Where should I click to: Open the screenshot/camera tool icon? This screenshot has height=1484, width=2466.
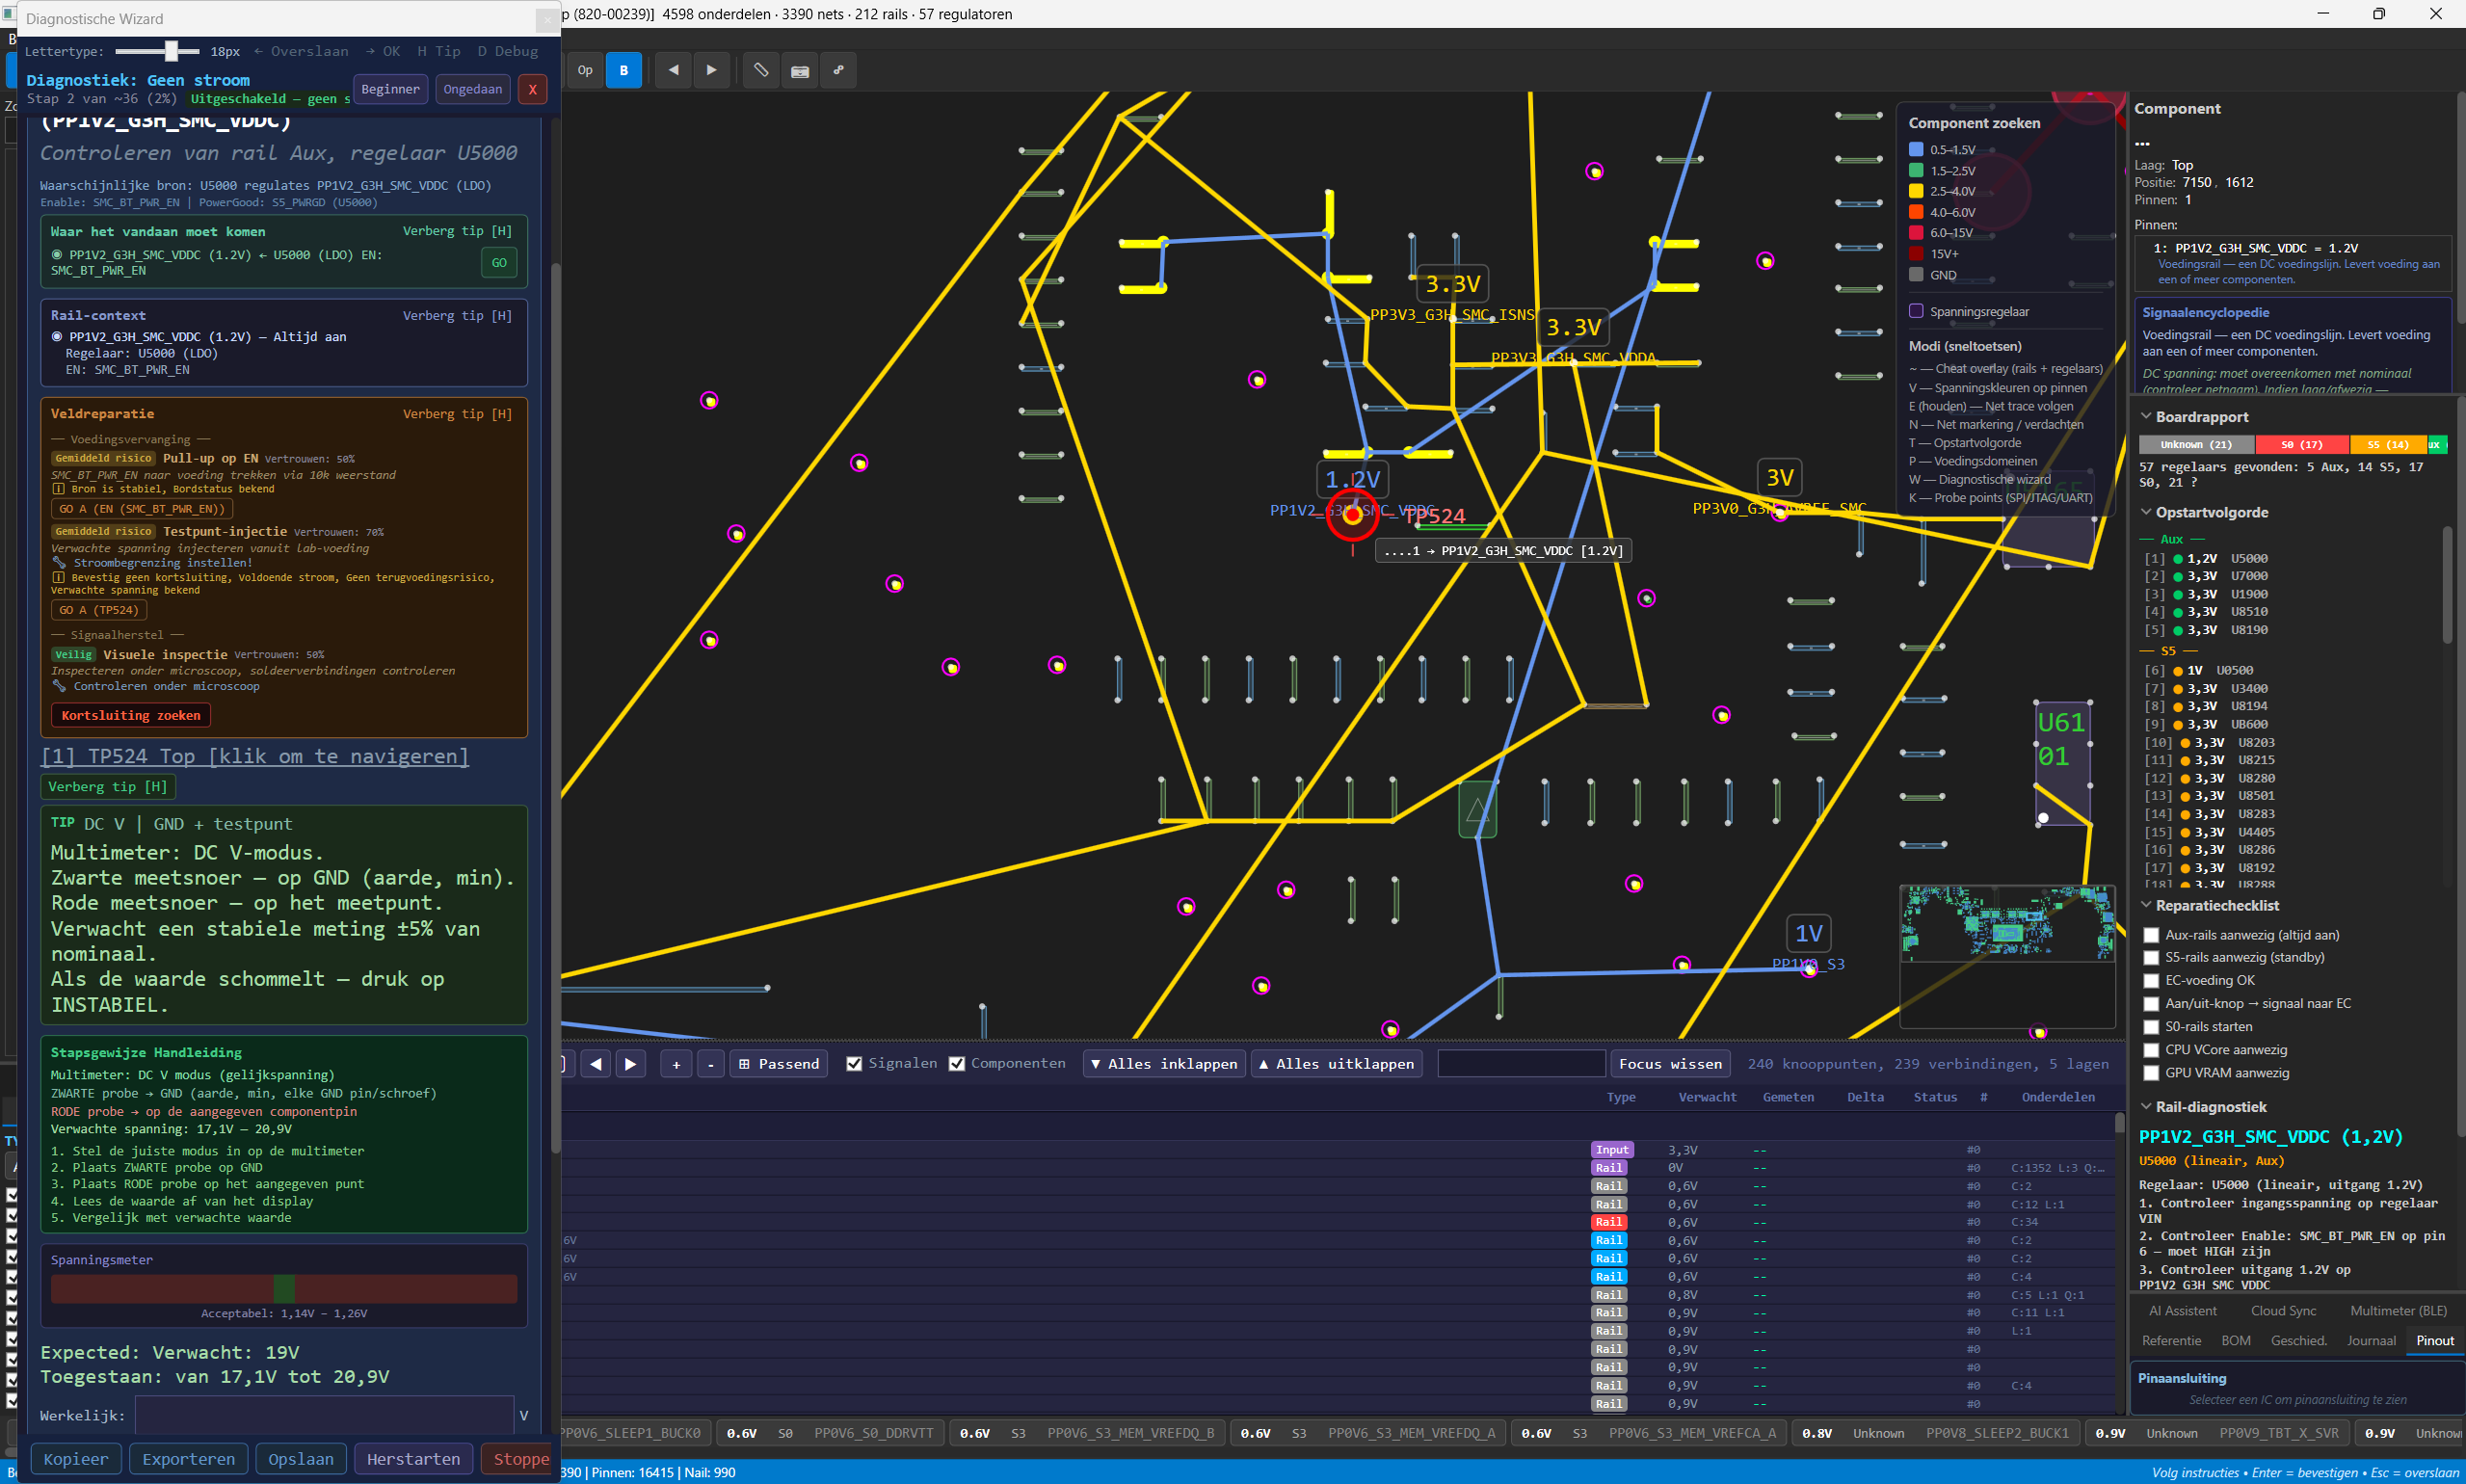799,70
